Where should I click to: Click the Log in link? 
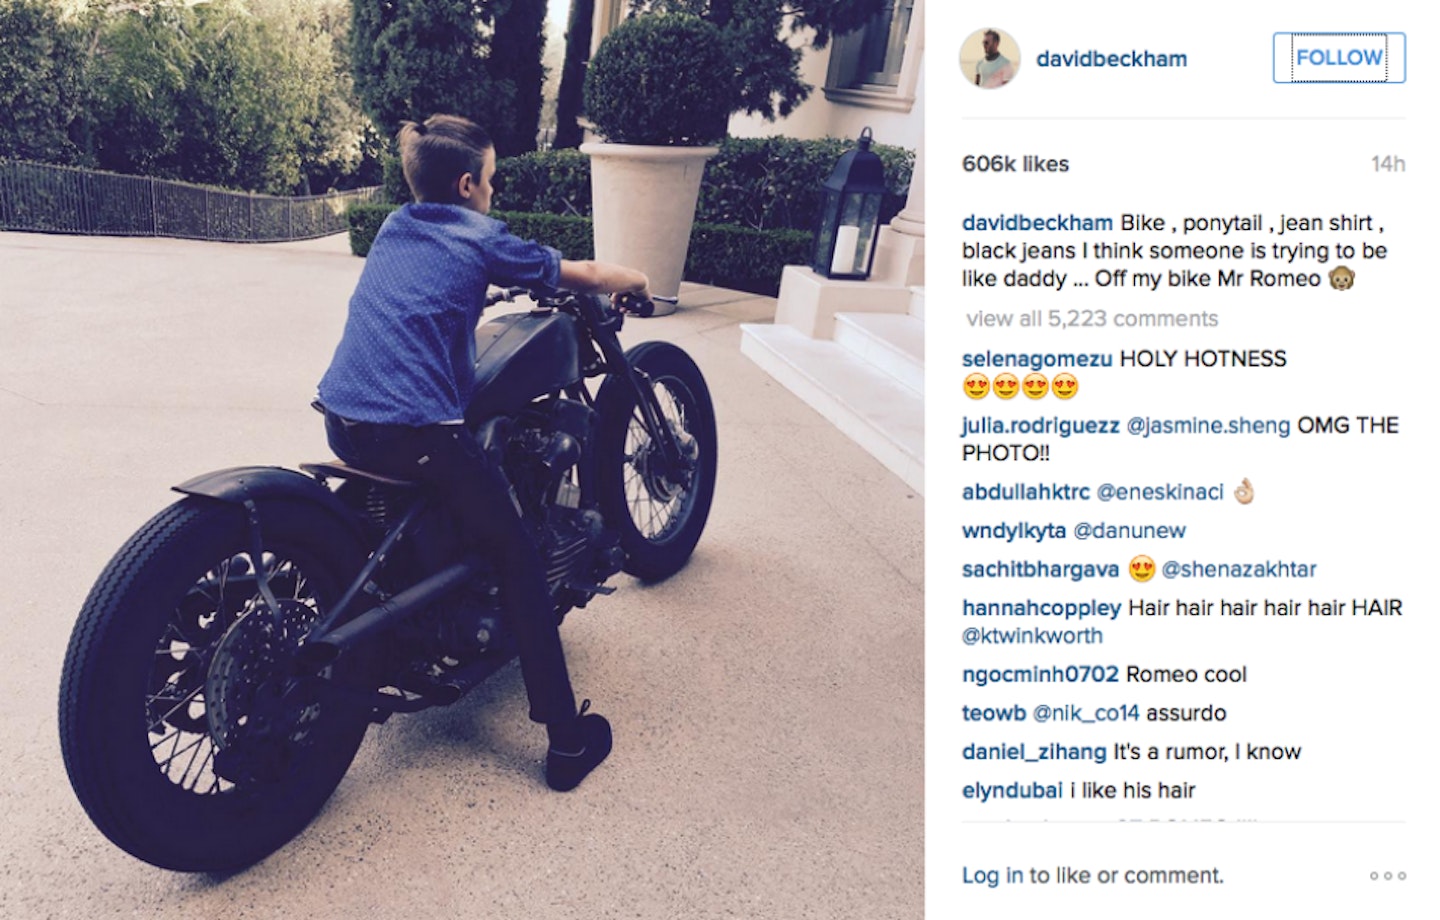992,876
